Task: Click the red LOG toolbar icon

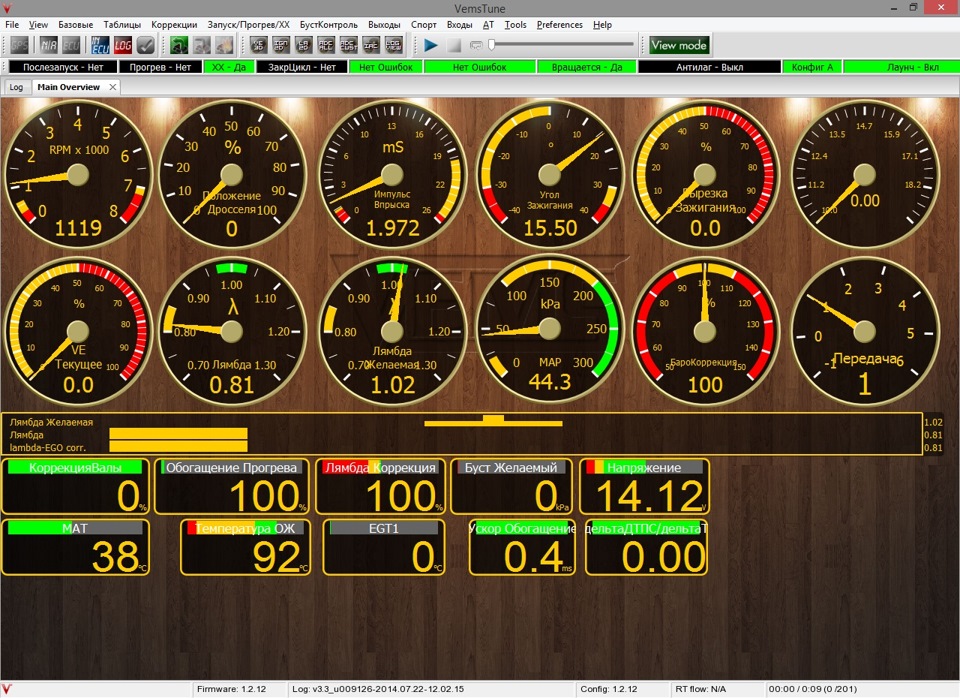Action: click(122, 45)
